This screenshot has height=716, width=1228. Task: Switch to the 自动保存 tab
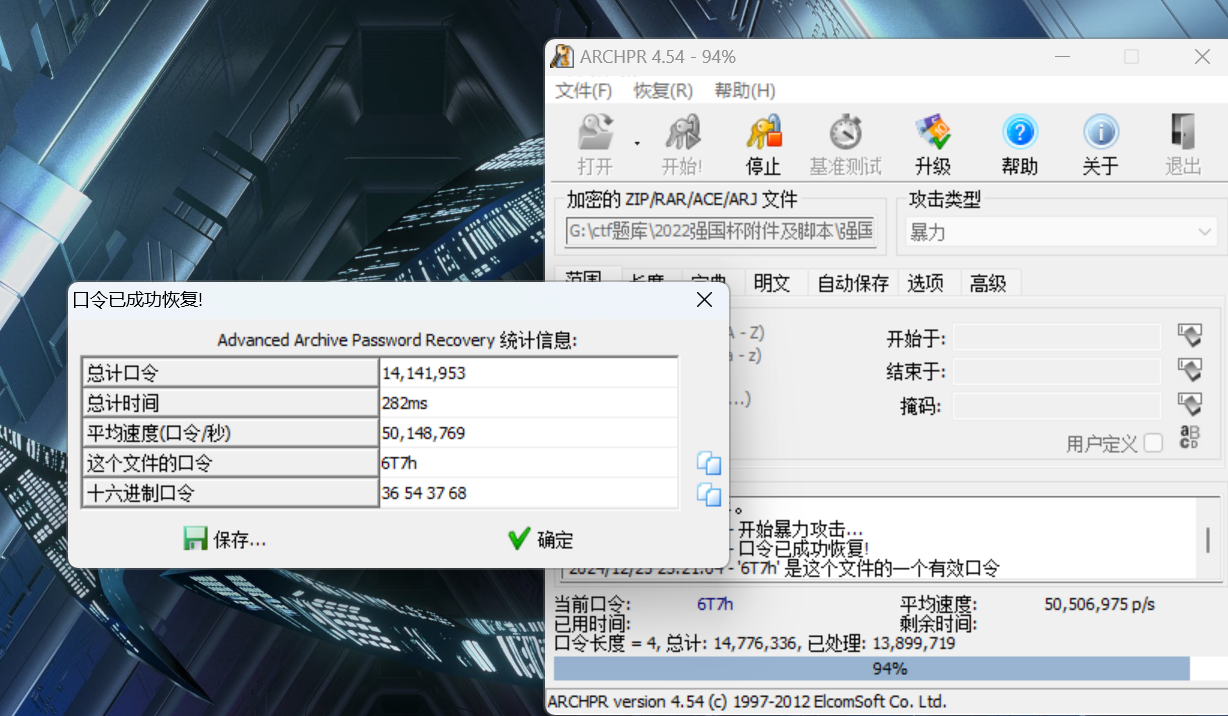pyautogui.click(x=853, y=283)
